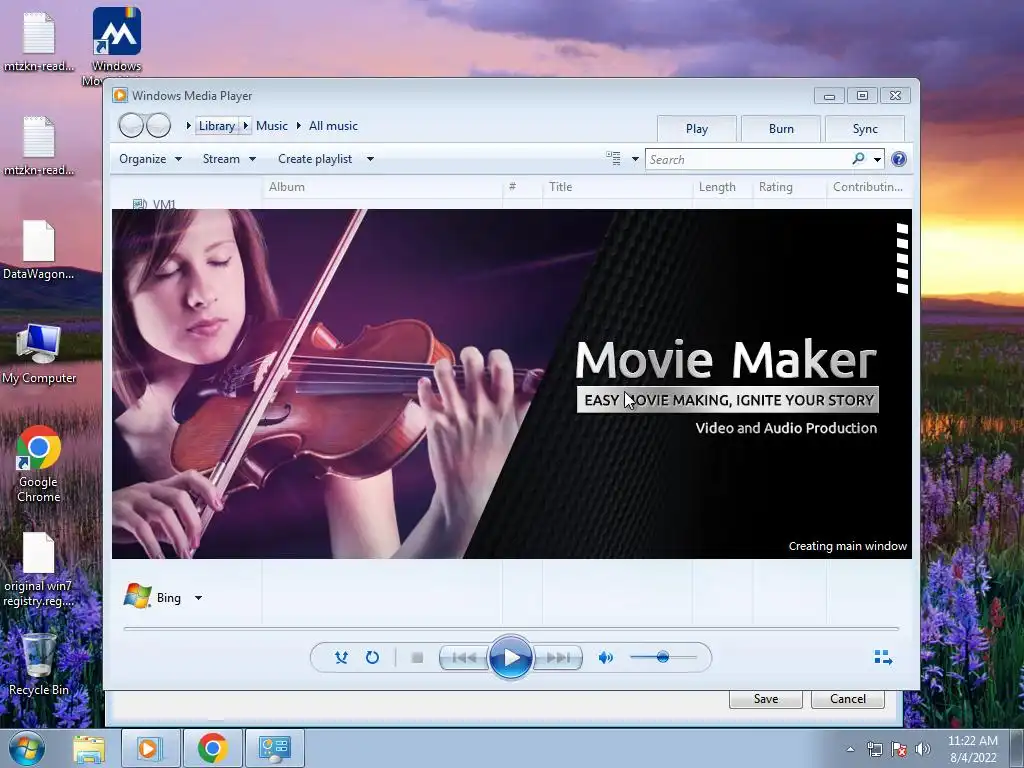This screenshot has width=1024, height=768.
Task: Select All music in the breadcrumb
Action: [333, 126]
